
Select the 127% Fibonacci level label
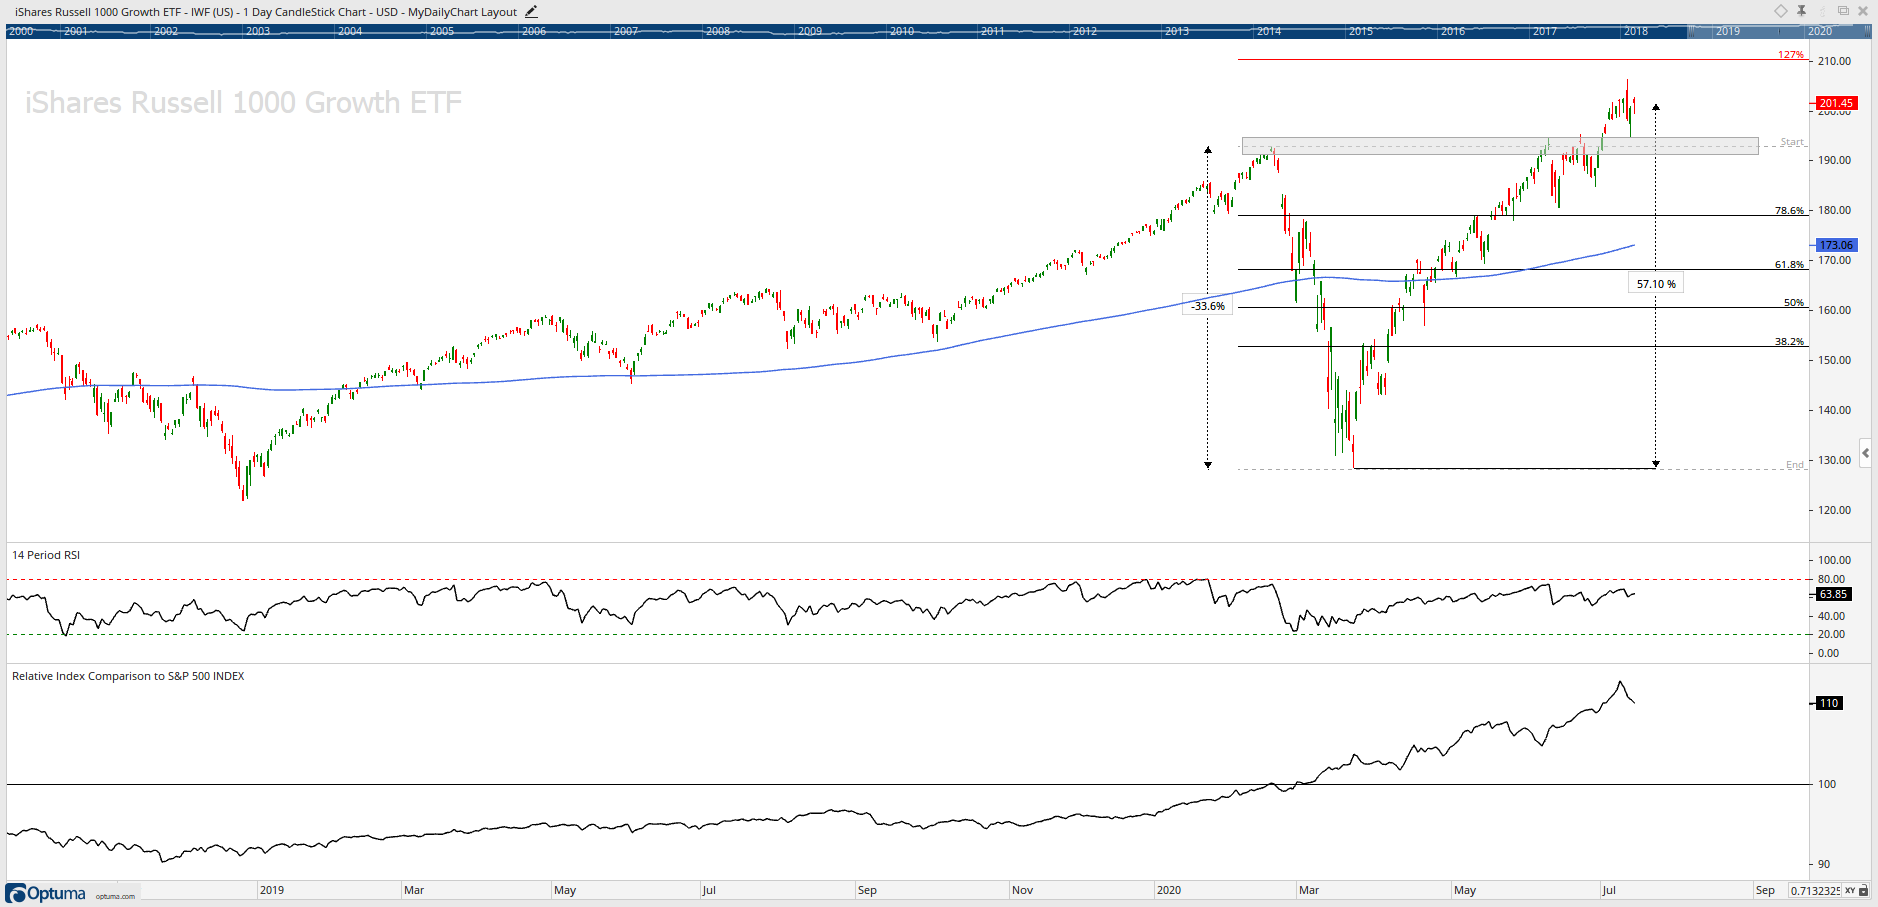[1791, 55]
